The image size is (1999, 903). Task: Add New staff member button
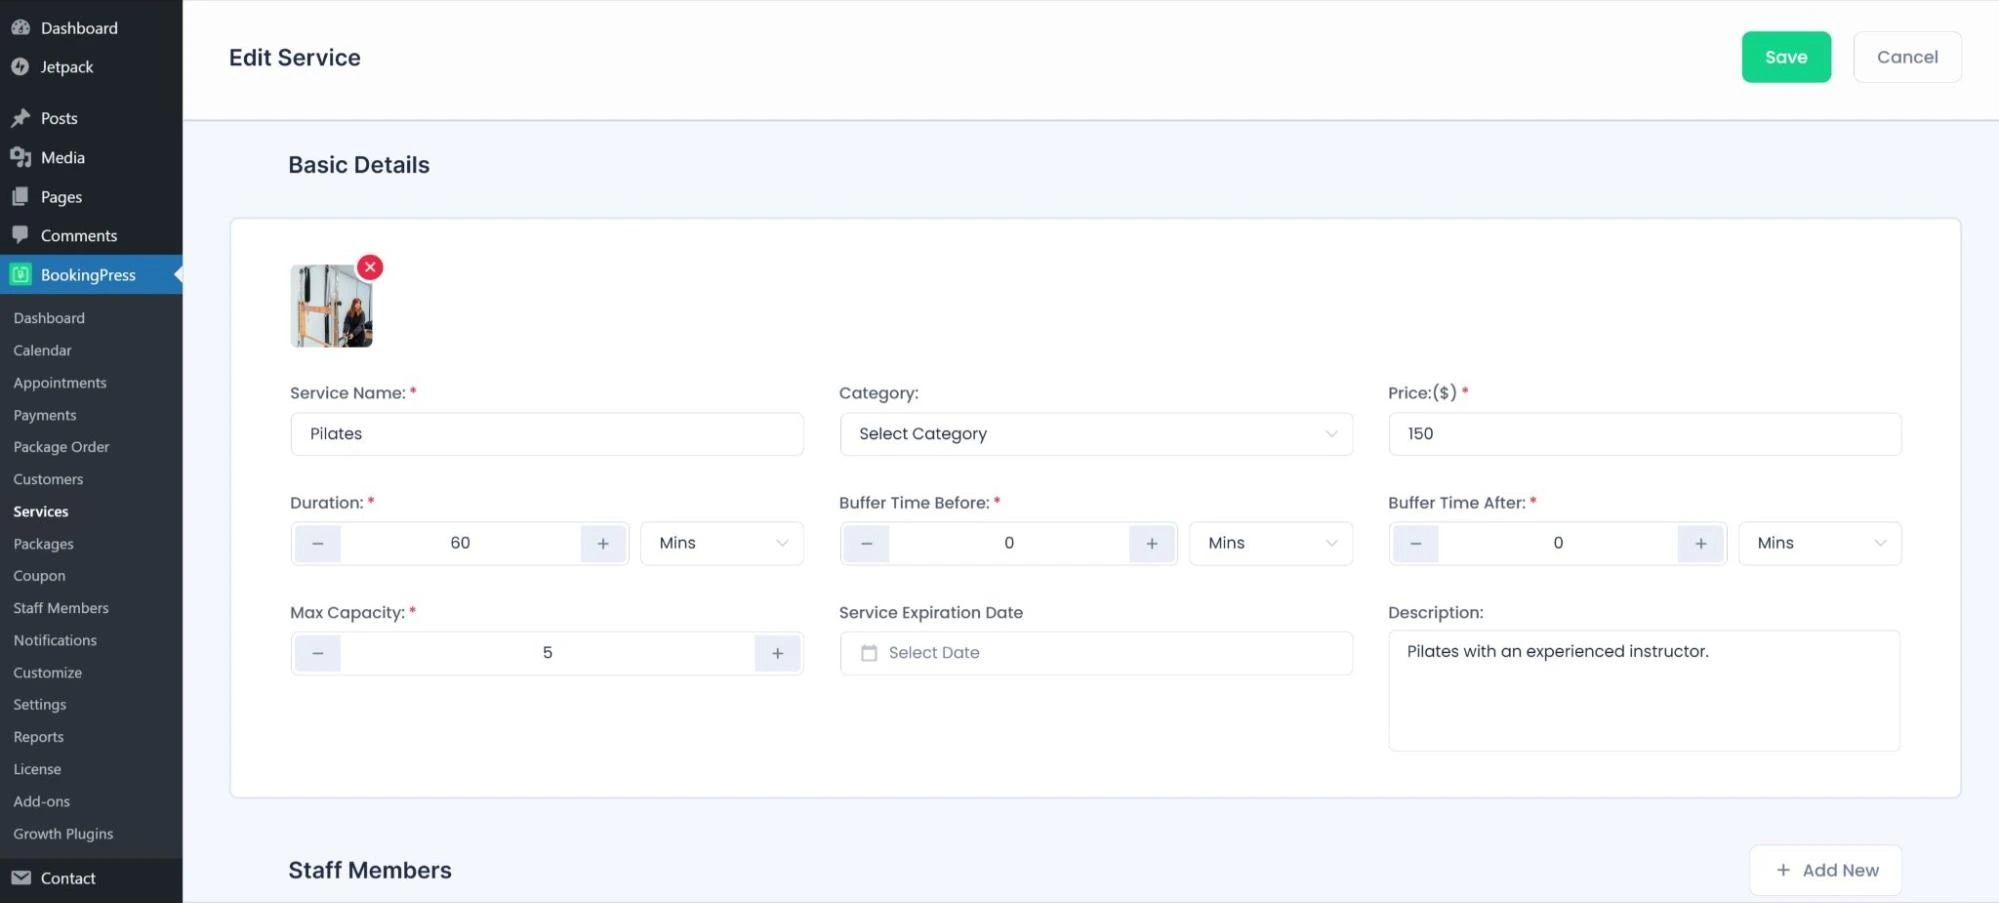pyautogui.click(x=1825, y=870)
